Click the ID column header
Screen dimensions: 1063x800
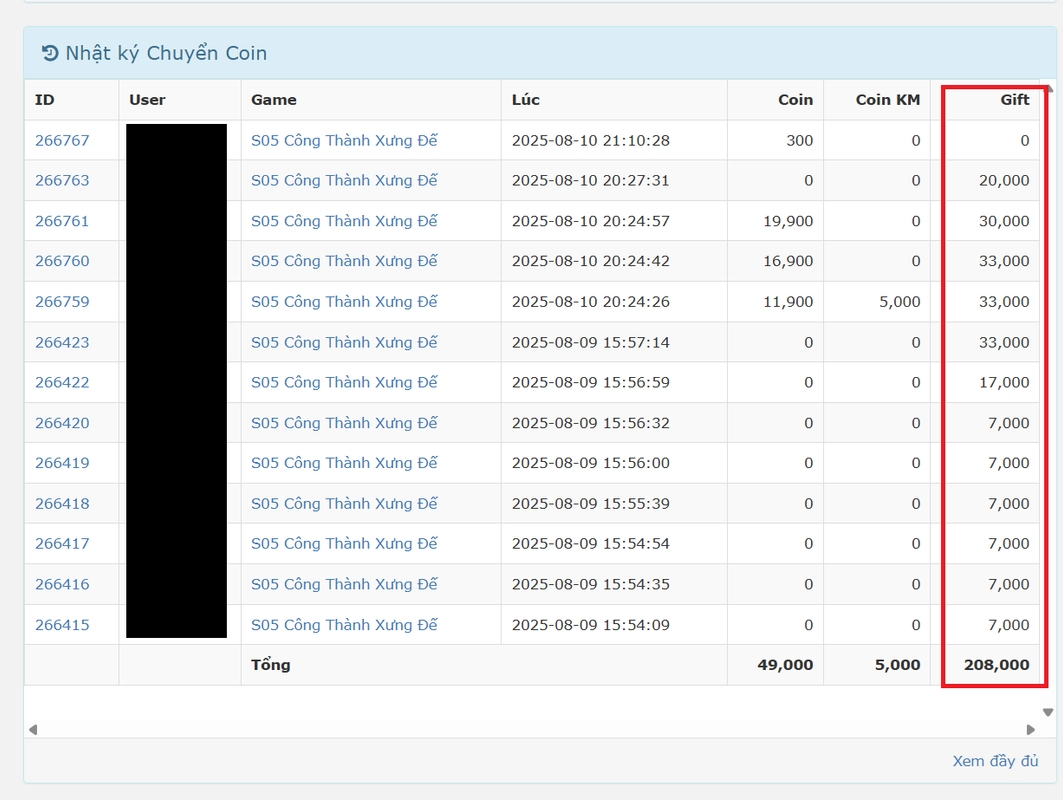pos(44,100)
